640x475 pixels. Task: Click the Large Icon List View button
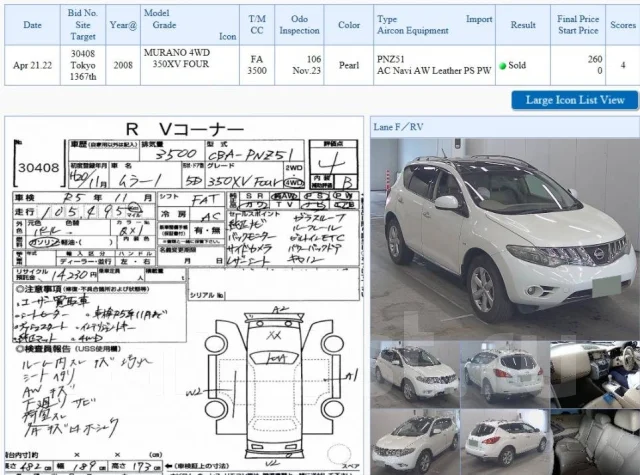(x=575, y=100)
